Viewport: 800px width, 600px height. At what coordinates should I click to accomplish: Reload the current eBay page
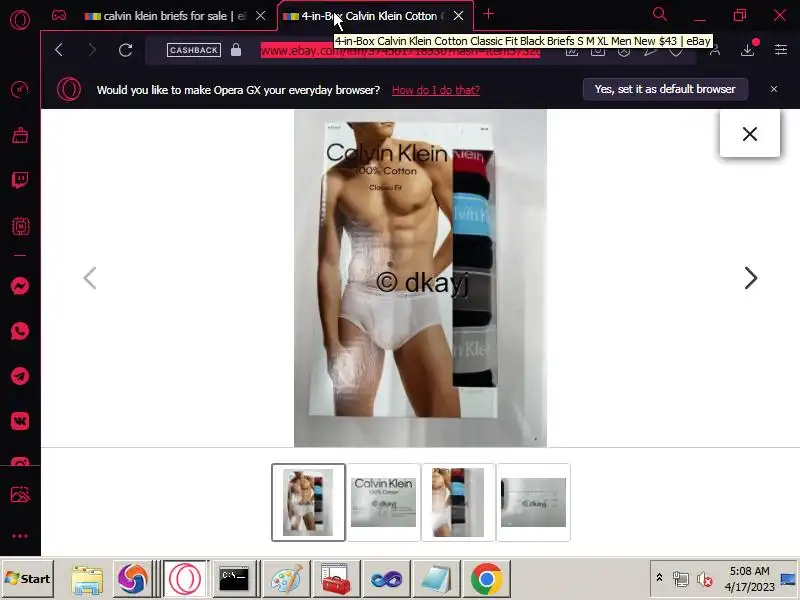(x=126, y=50)
